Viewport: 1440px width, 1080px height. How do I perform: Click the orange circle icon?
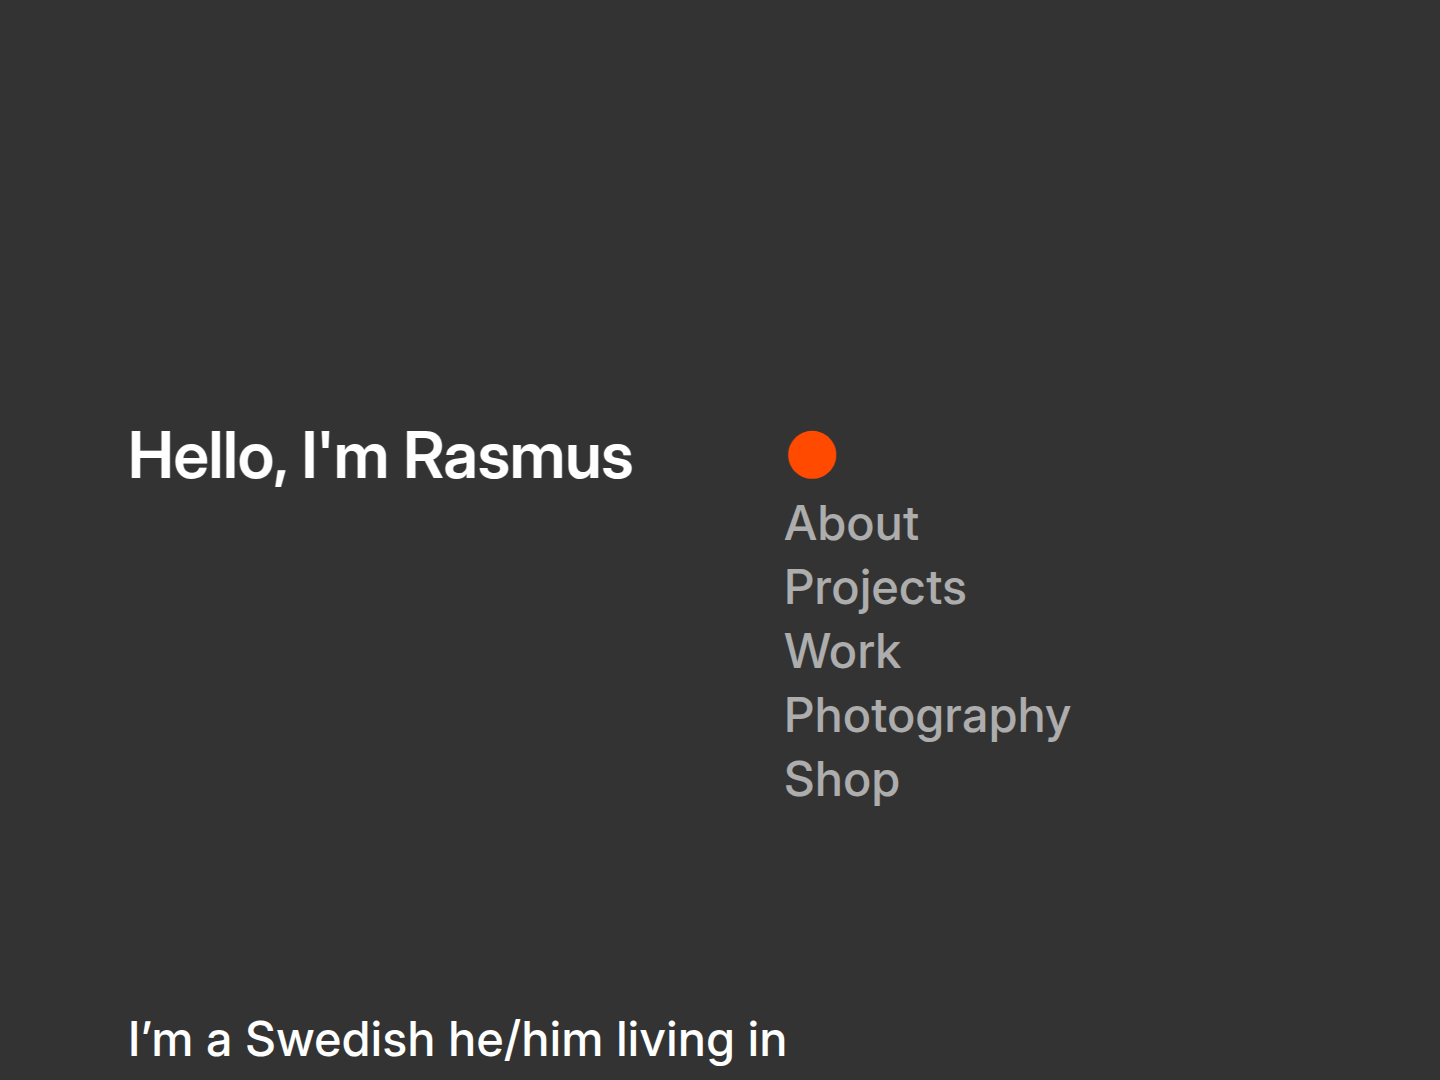[x=812, y=455]
